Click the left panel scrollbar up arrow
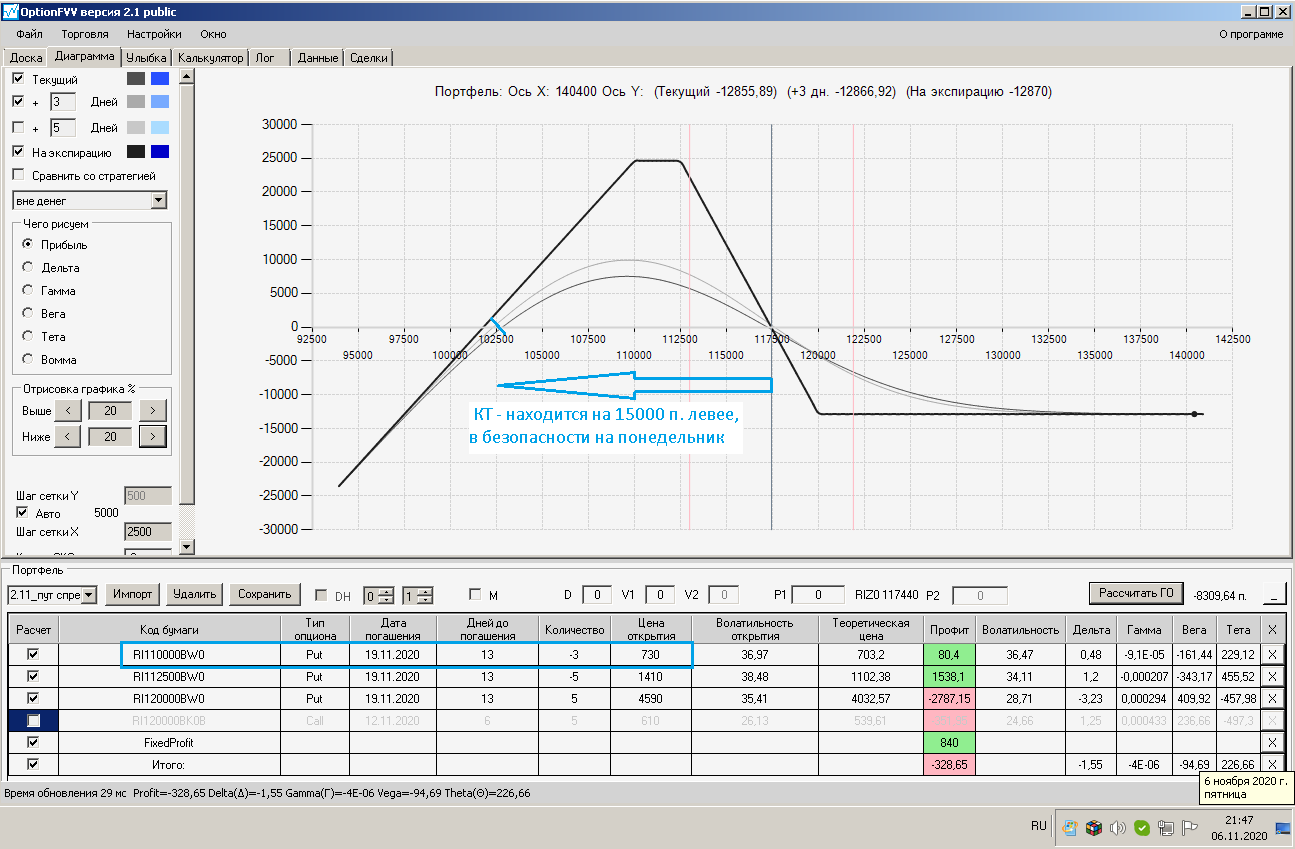 pos(187,75)
